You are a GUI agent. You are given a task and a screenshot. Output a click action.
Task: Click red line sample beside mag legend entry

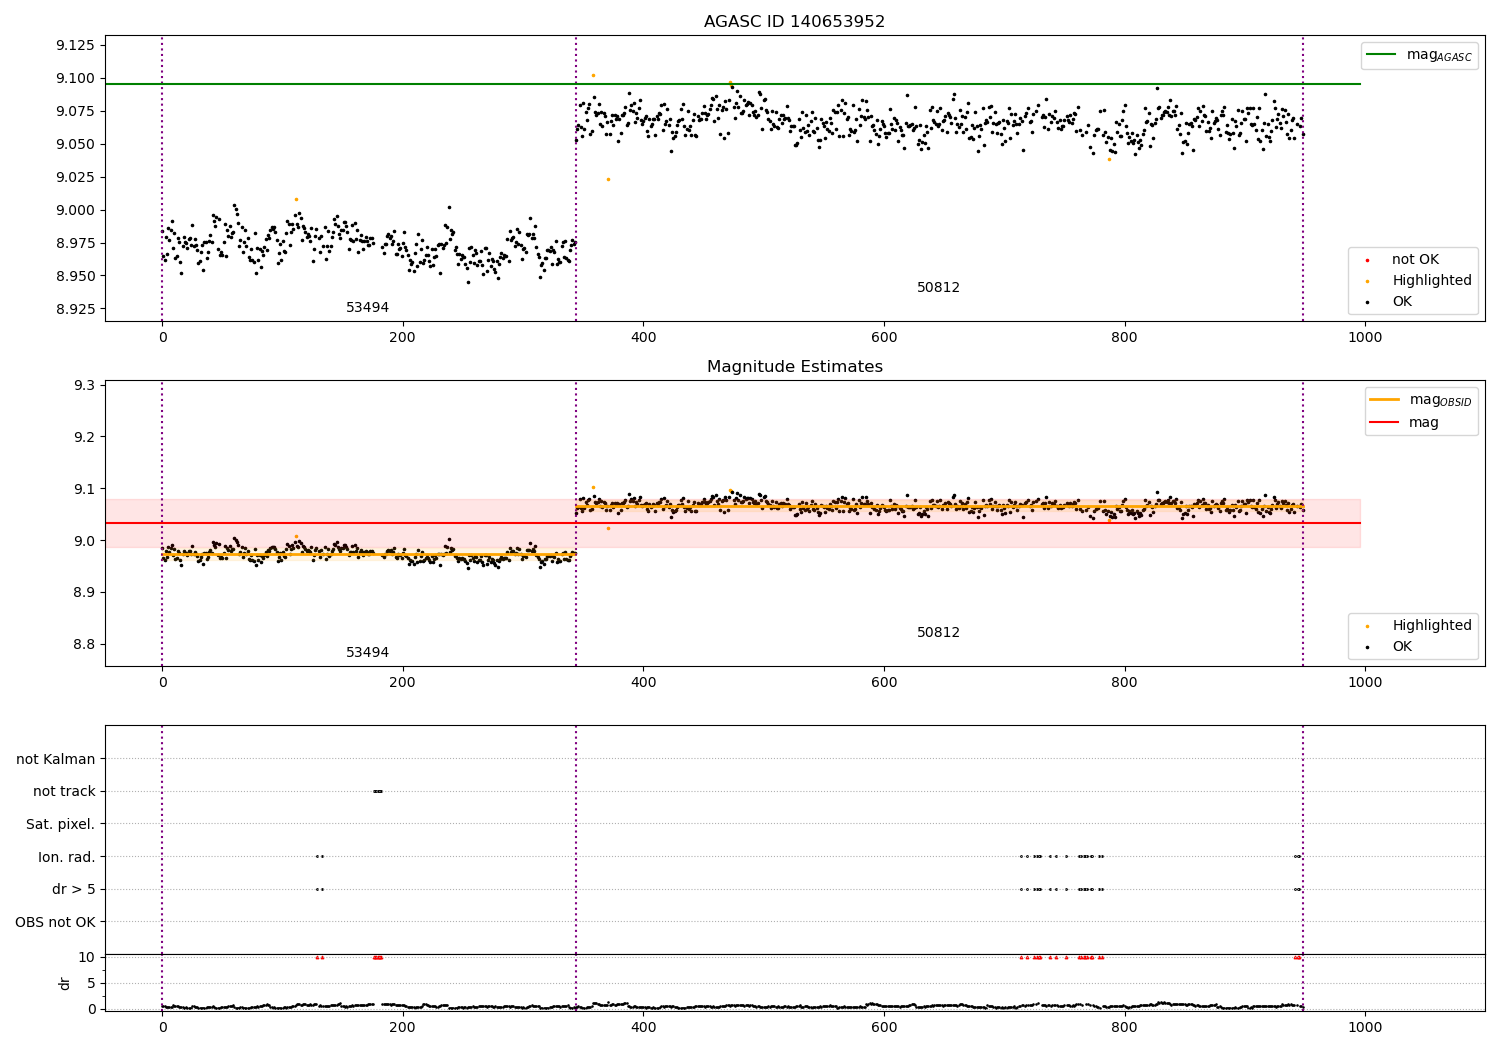point(1385,422)
